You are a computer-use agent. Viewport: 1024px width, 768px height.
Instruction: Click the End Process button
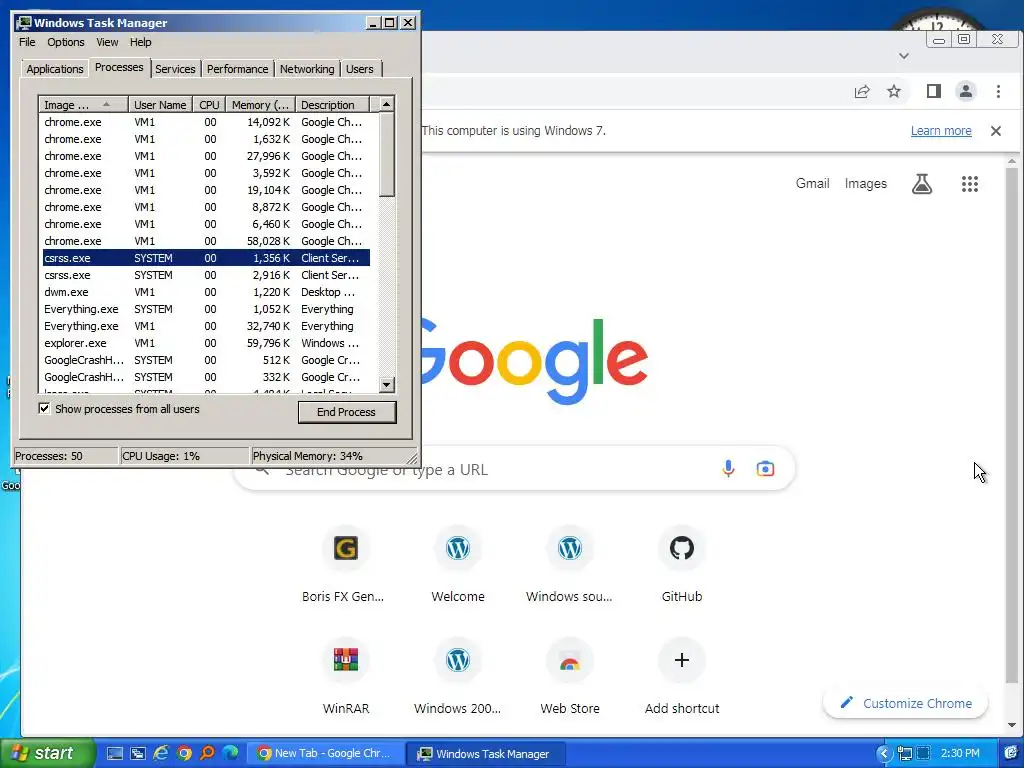pos(347,412)
